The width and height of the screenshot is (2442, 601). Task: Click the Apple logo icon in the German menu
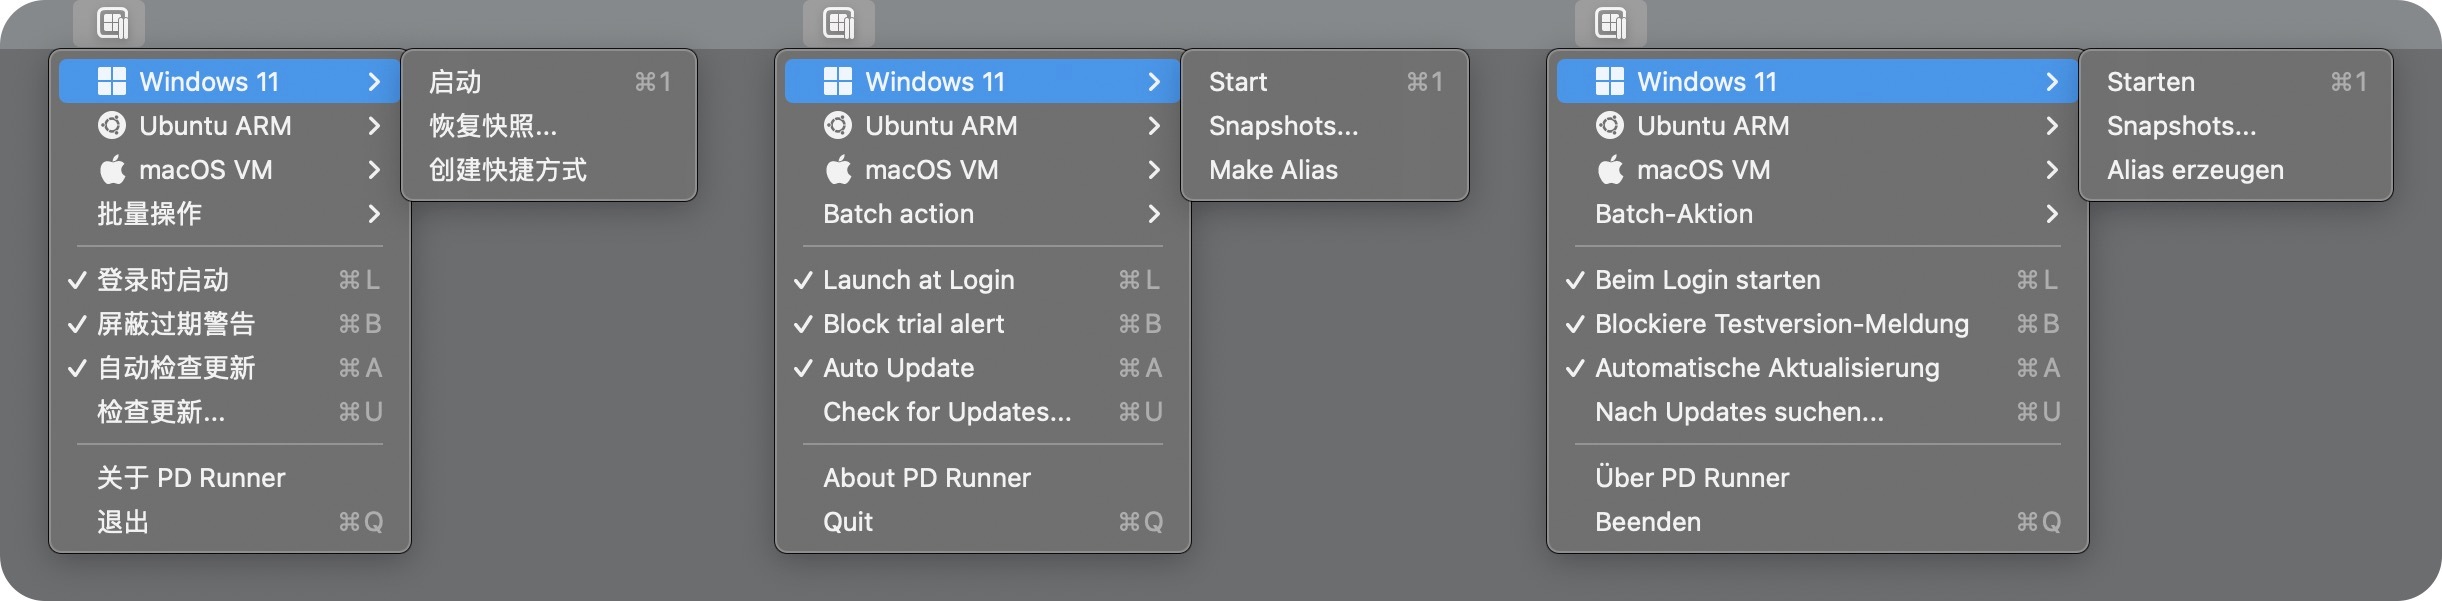pyautogui.click(x=1609, y=170)
